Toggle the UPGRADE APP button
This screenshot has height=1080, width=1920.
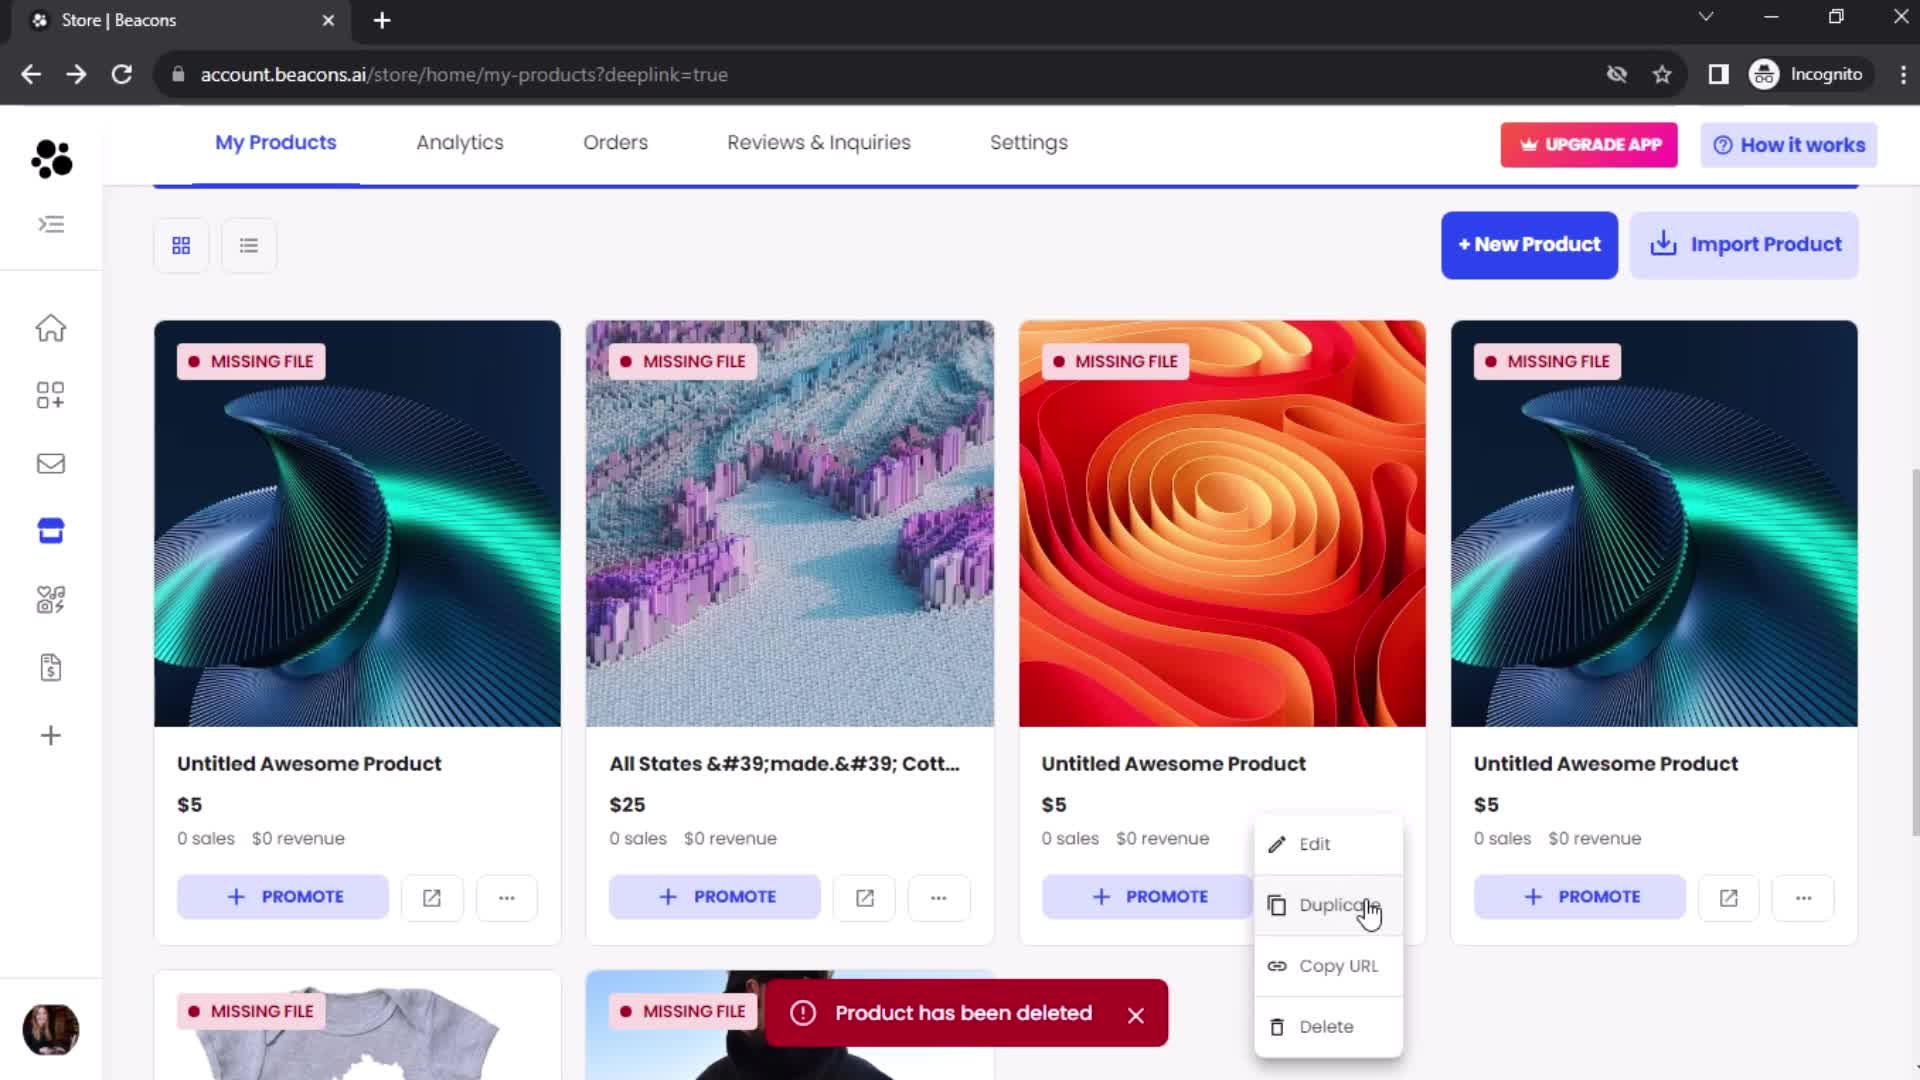tap(1589, 144)
